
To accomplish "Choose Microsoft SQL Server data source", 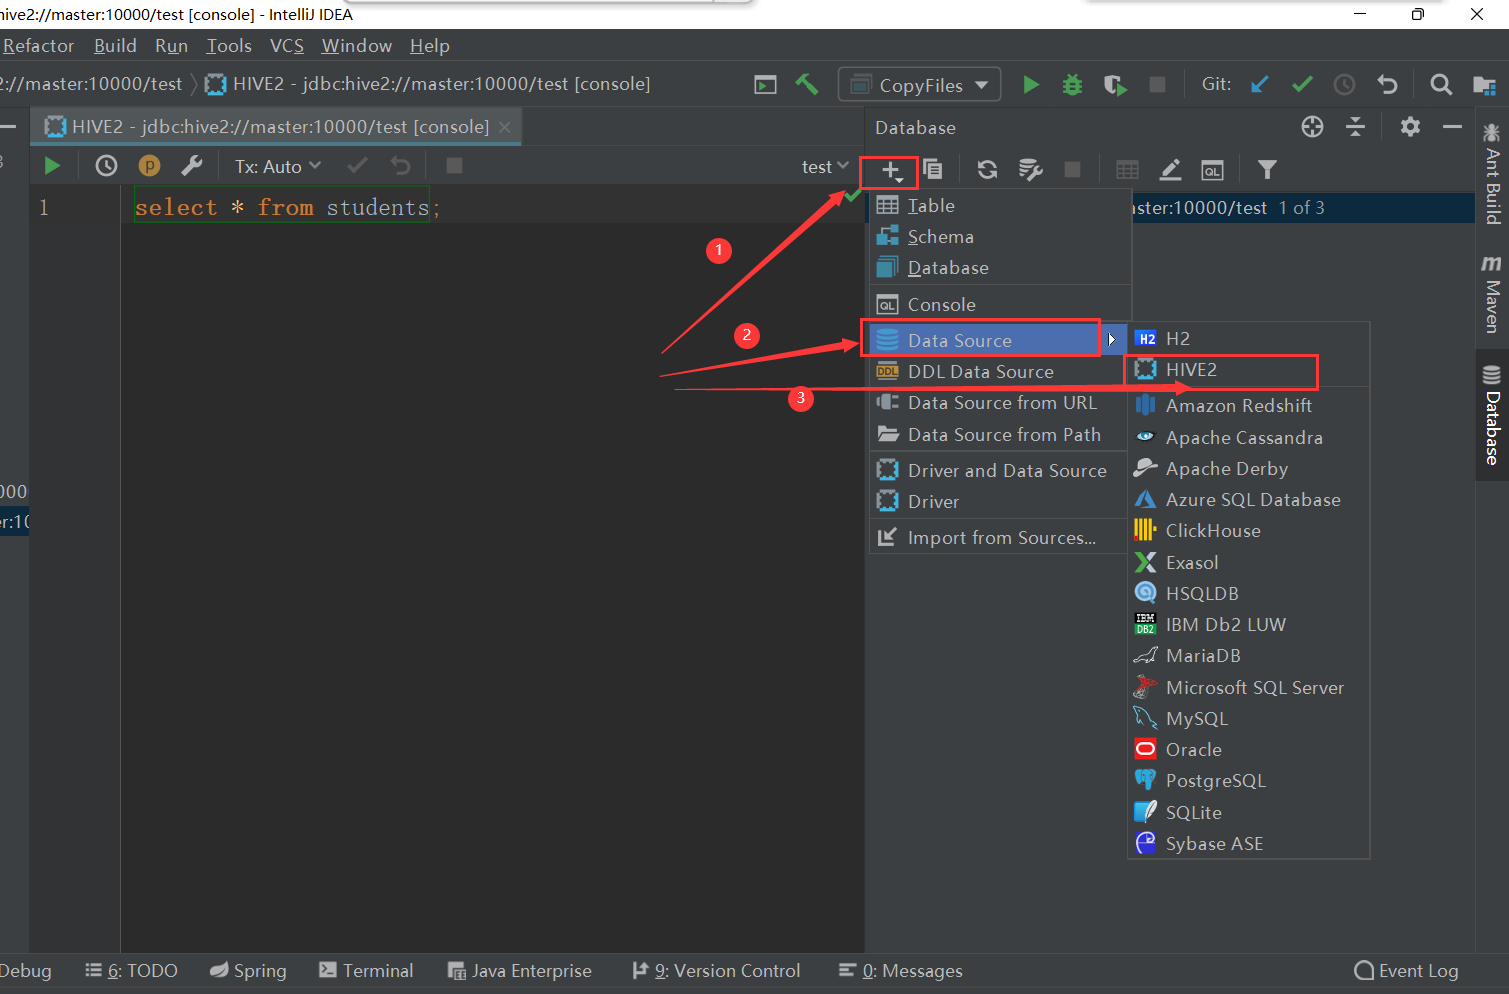I will click(1248, 687).
